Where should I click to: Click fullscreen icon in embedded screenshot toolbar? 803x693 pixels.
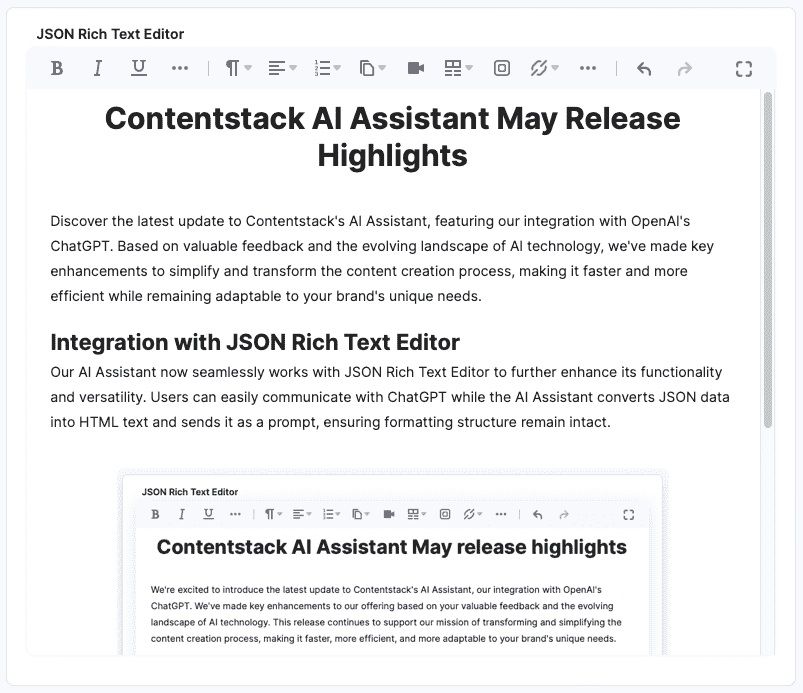point(629,515)
